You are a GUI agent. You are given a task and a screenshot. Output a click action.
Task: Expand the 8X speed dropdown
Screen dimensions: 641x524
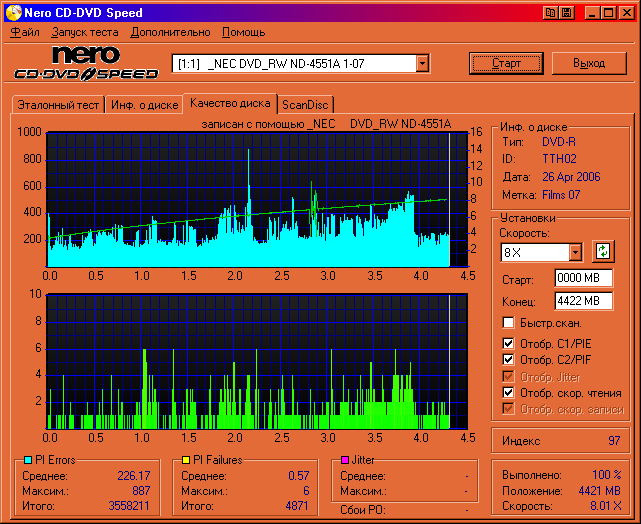click(x=575, y=252)
